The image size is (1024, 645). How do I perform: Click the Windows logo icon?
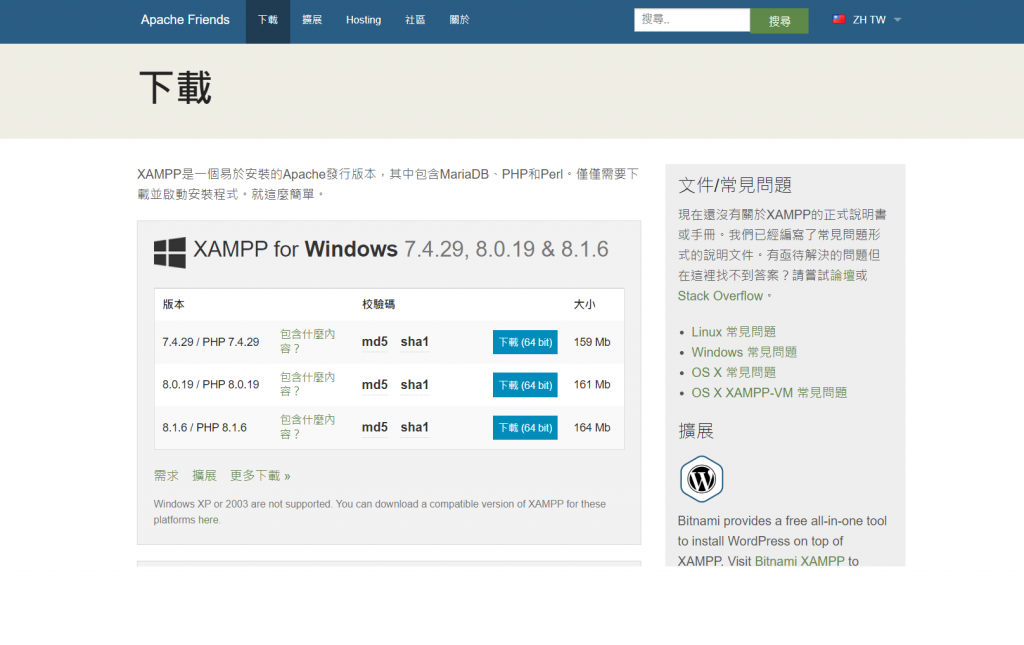click(170, 253)
